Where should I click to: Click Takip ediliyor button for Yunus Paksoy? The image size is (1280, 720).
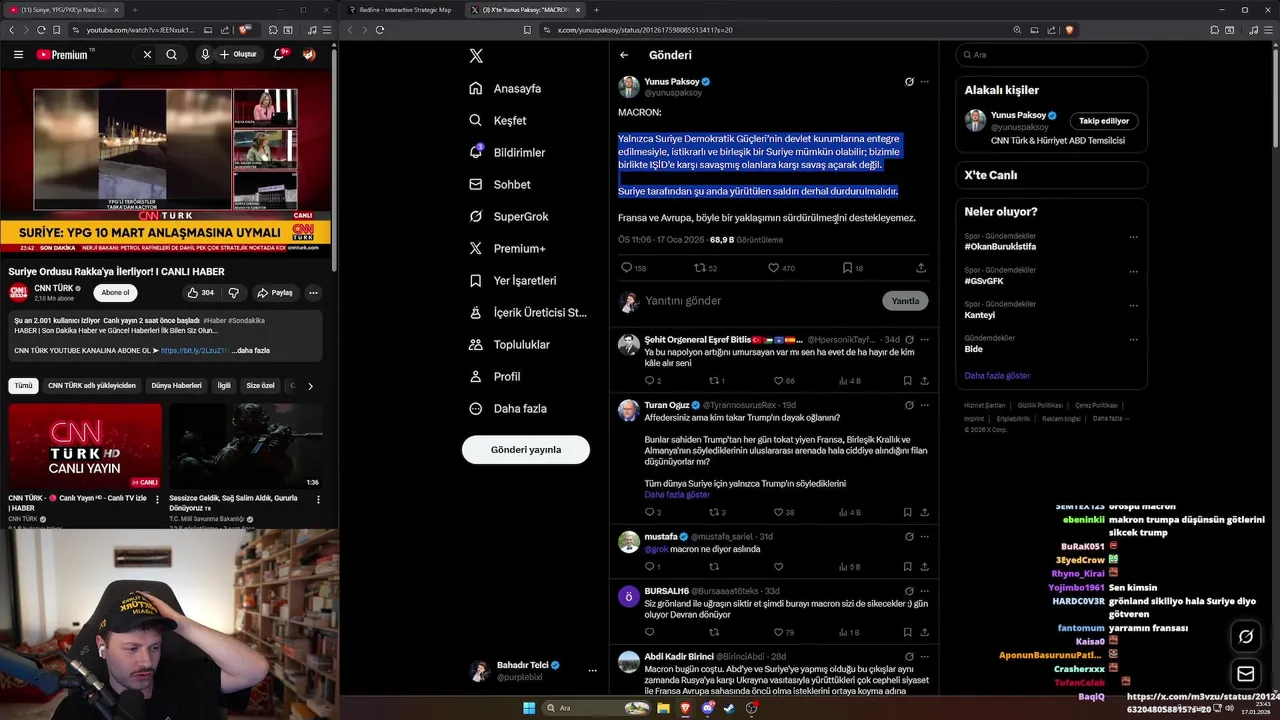tap(1104, 121)
